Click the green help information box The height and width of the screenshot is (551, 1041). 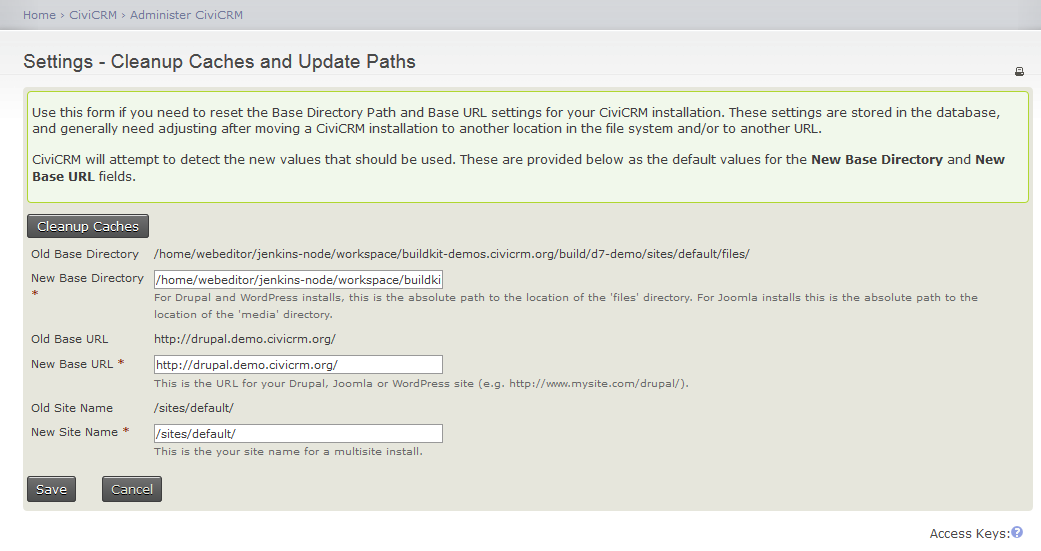(527, 147)
